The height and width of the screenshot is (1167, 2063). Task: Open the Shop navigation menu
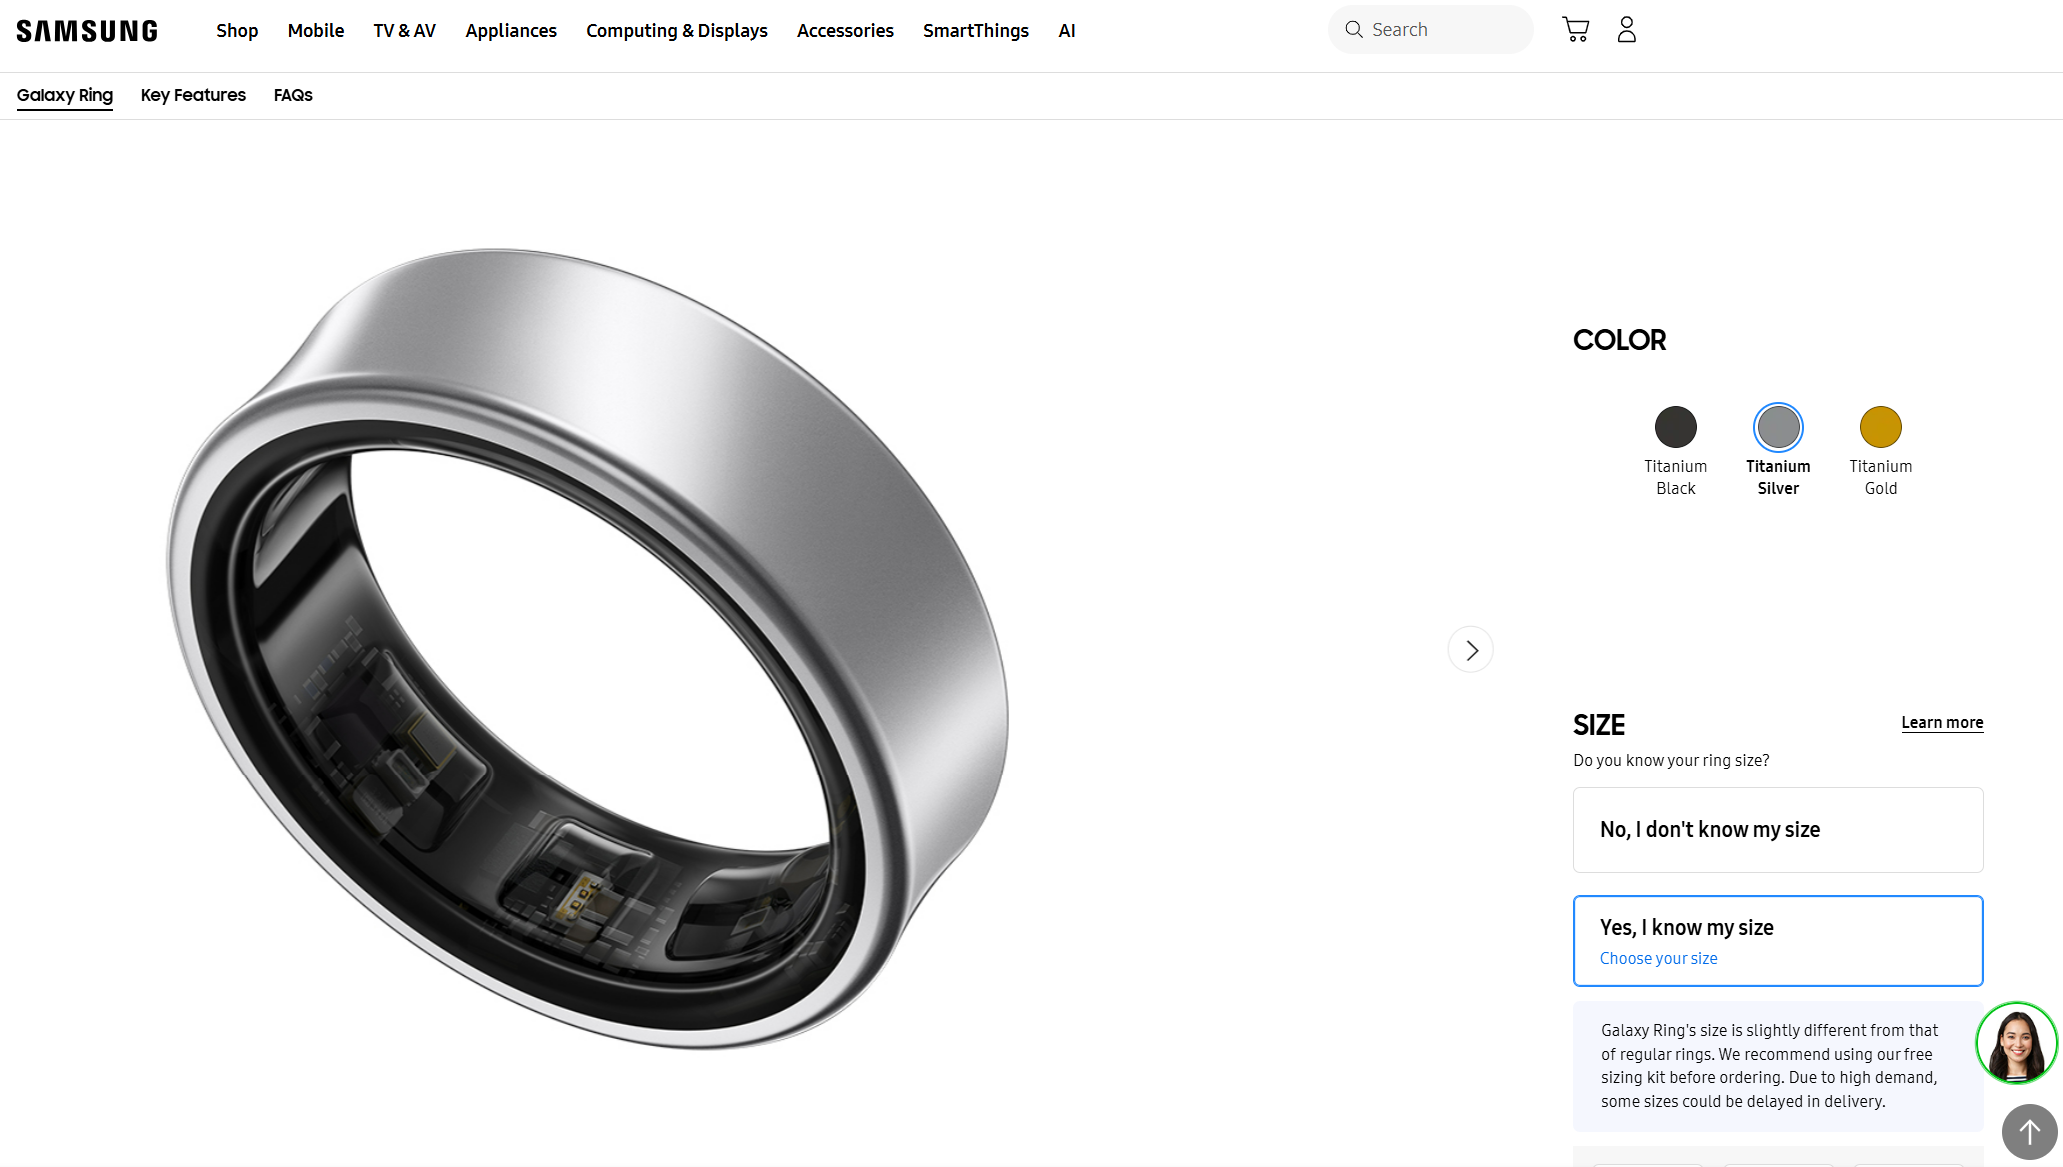(237, 31)
